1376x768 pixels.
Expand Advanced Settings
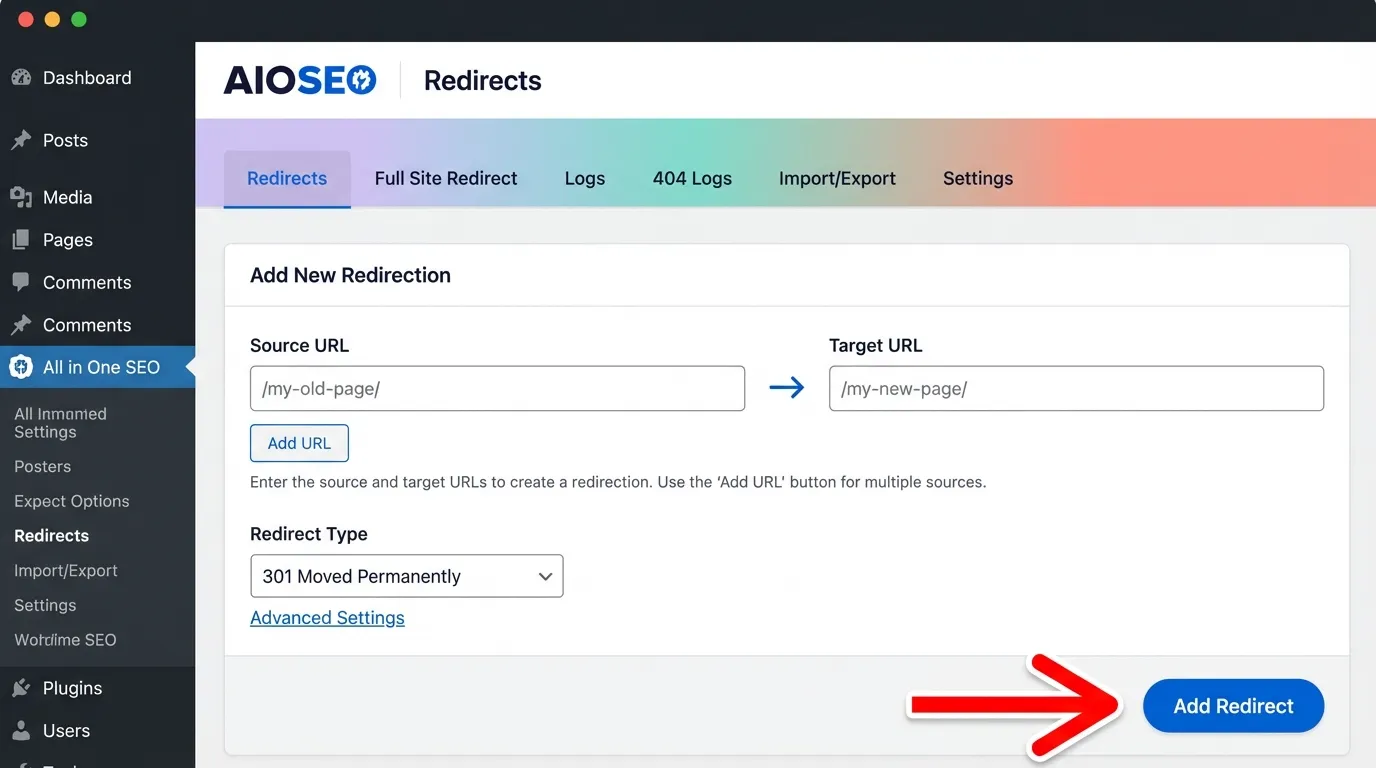pos(327,617)
